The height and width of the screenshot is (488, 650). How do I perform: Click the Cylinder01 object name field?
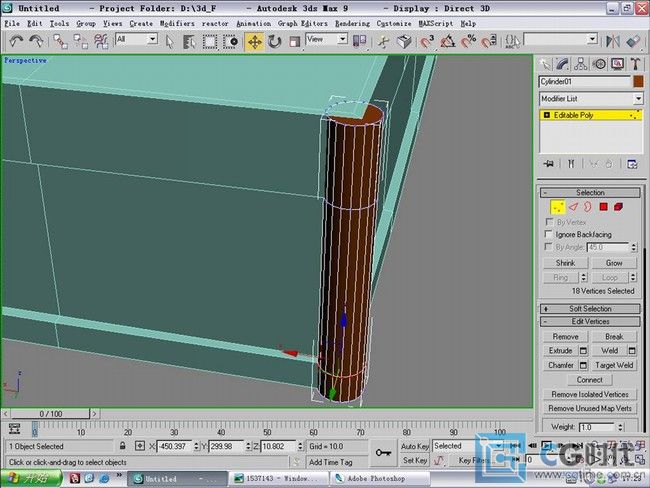pos(585,82)
